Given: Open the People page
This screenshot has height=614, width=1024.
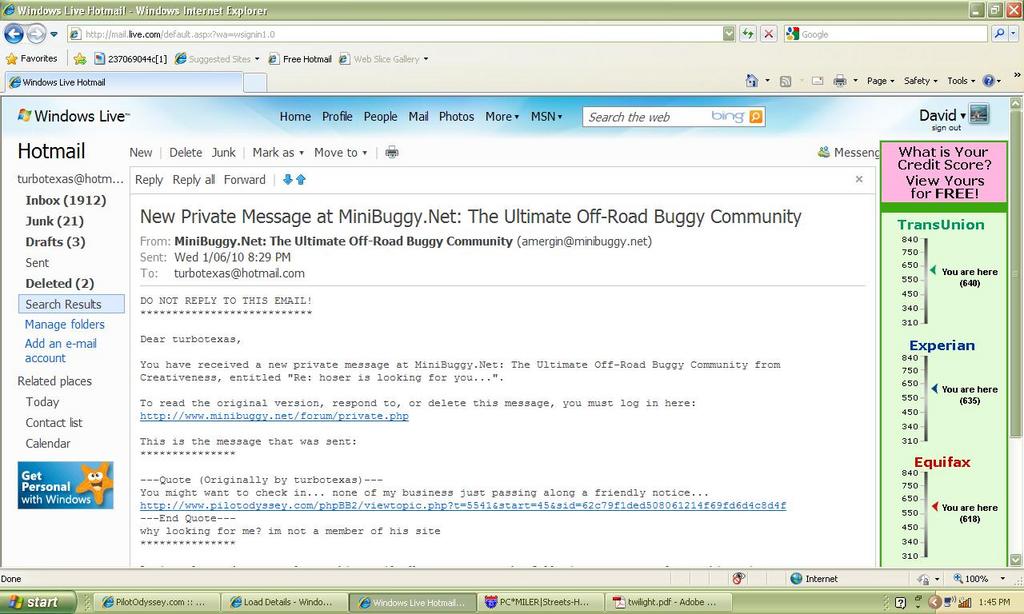Looking at the screenshot, I should pos(380,116).
